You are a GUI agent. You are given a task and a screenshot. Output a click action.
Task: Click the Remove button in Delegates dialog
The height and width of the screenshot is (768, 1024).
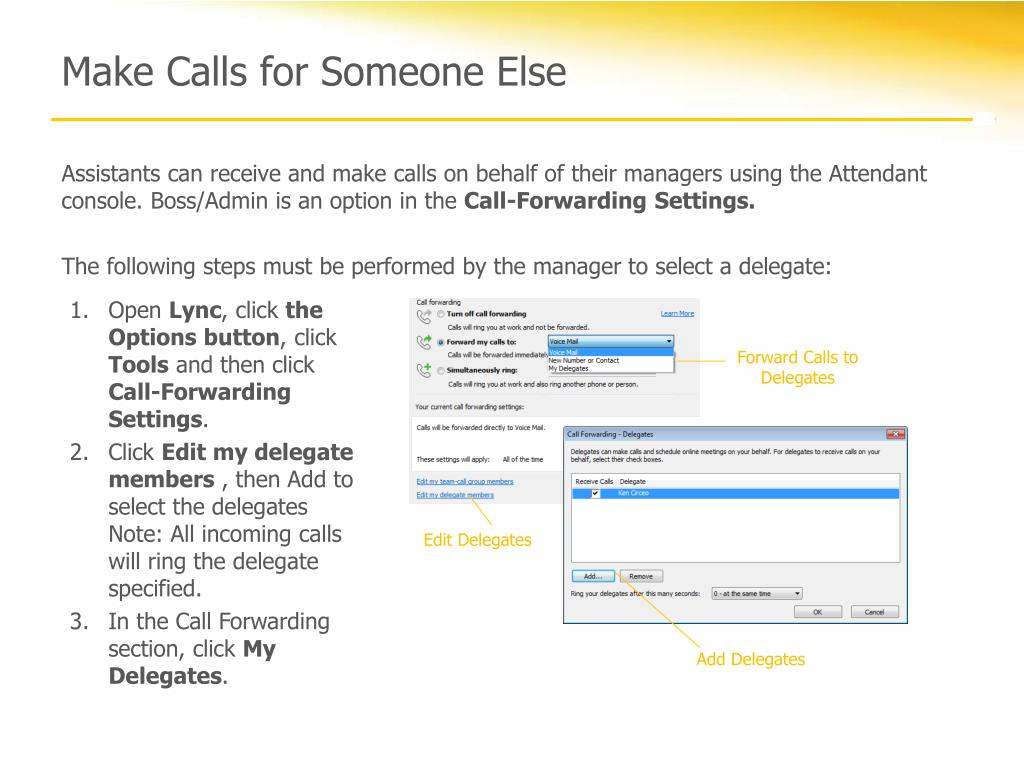641,576
